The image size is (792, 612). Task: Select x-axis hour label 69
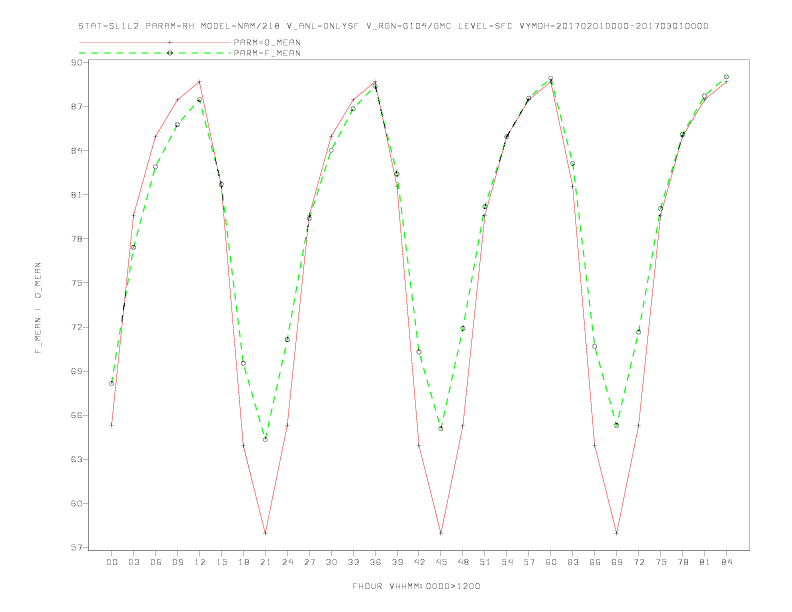pos(617,562)
